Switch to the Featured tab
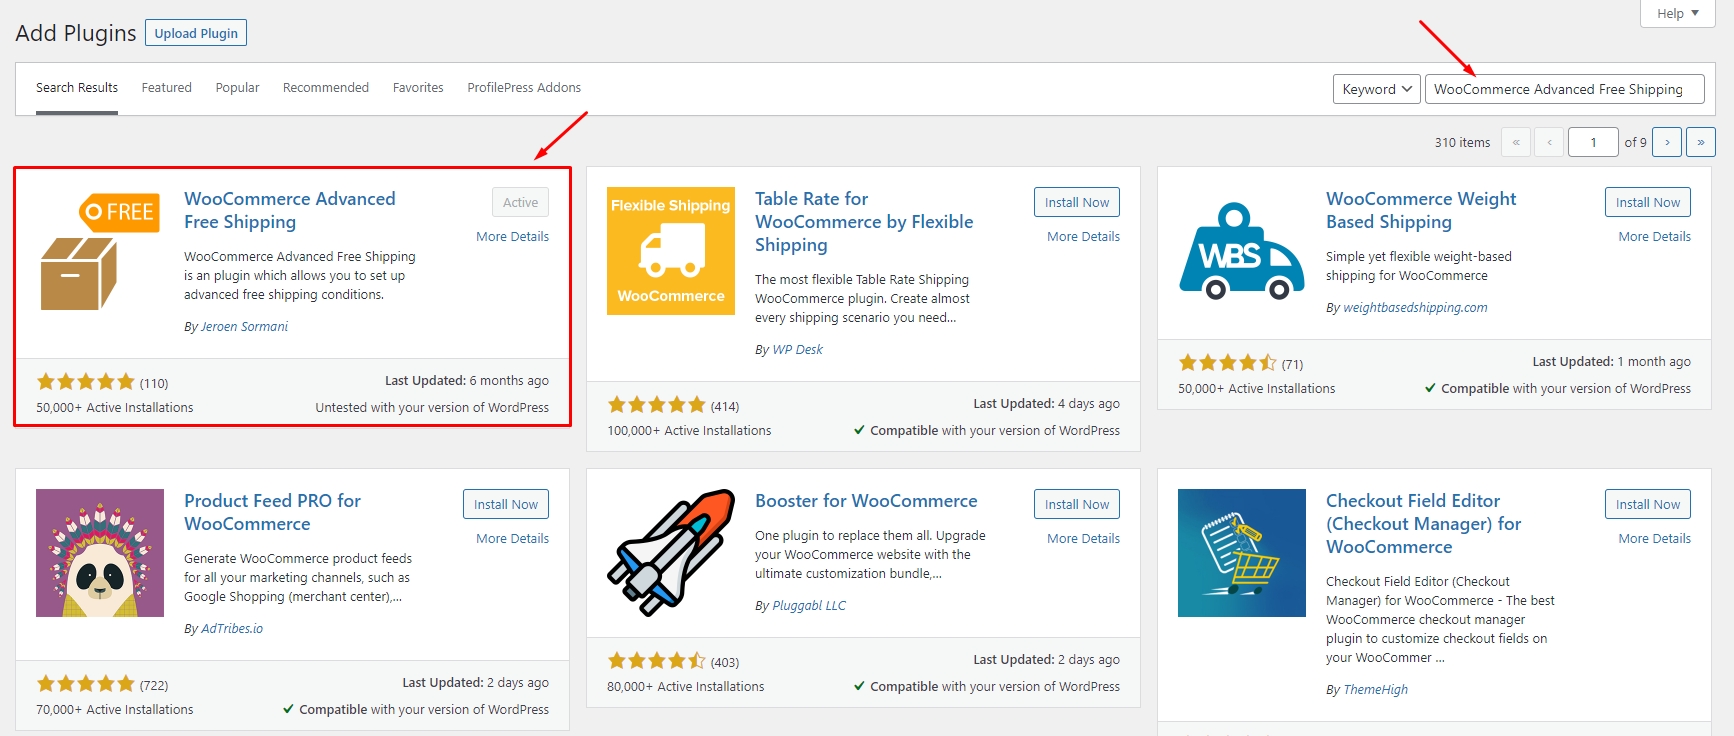 (x=166, y=88)
